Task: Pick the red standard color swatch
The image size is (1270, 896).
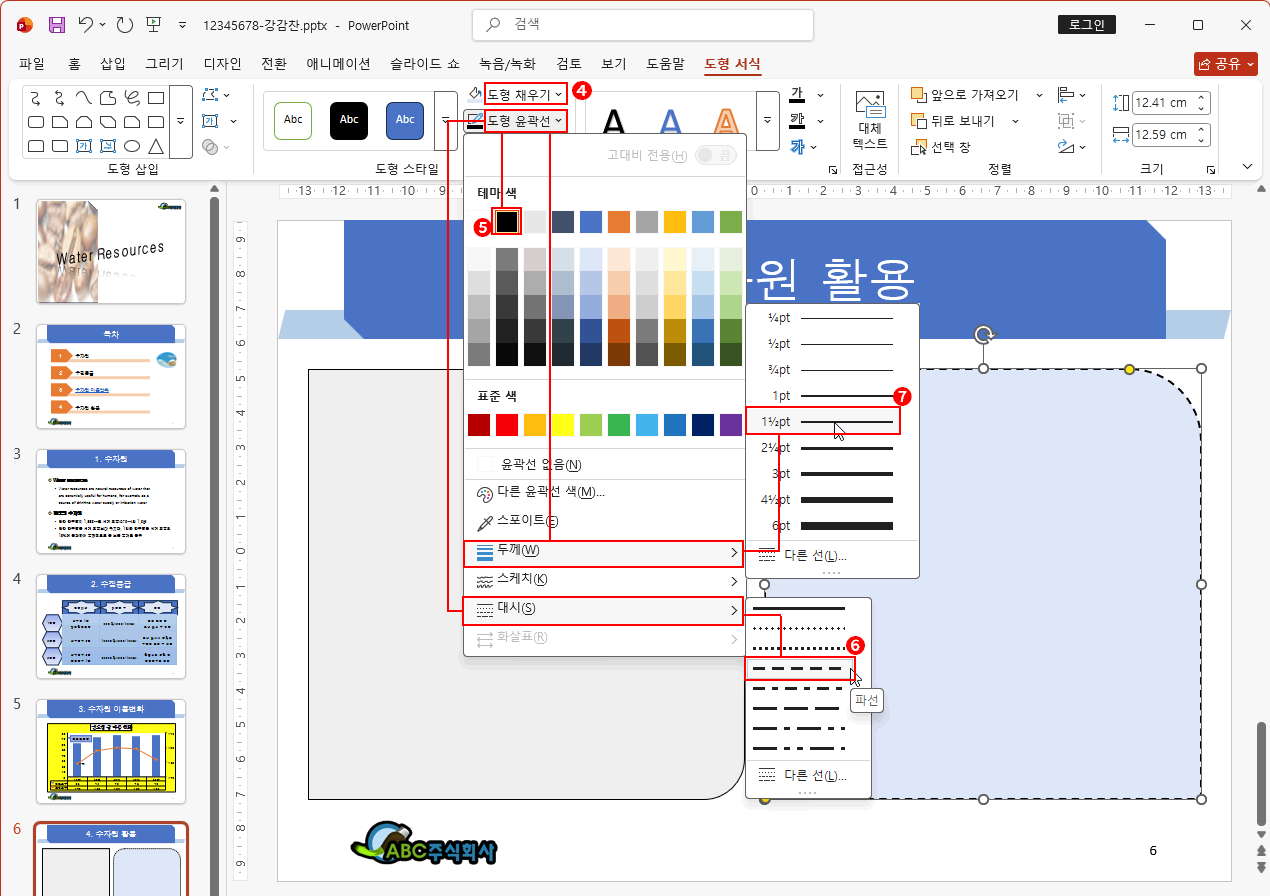Action: click(507, 425)
